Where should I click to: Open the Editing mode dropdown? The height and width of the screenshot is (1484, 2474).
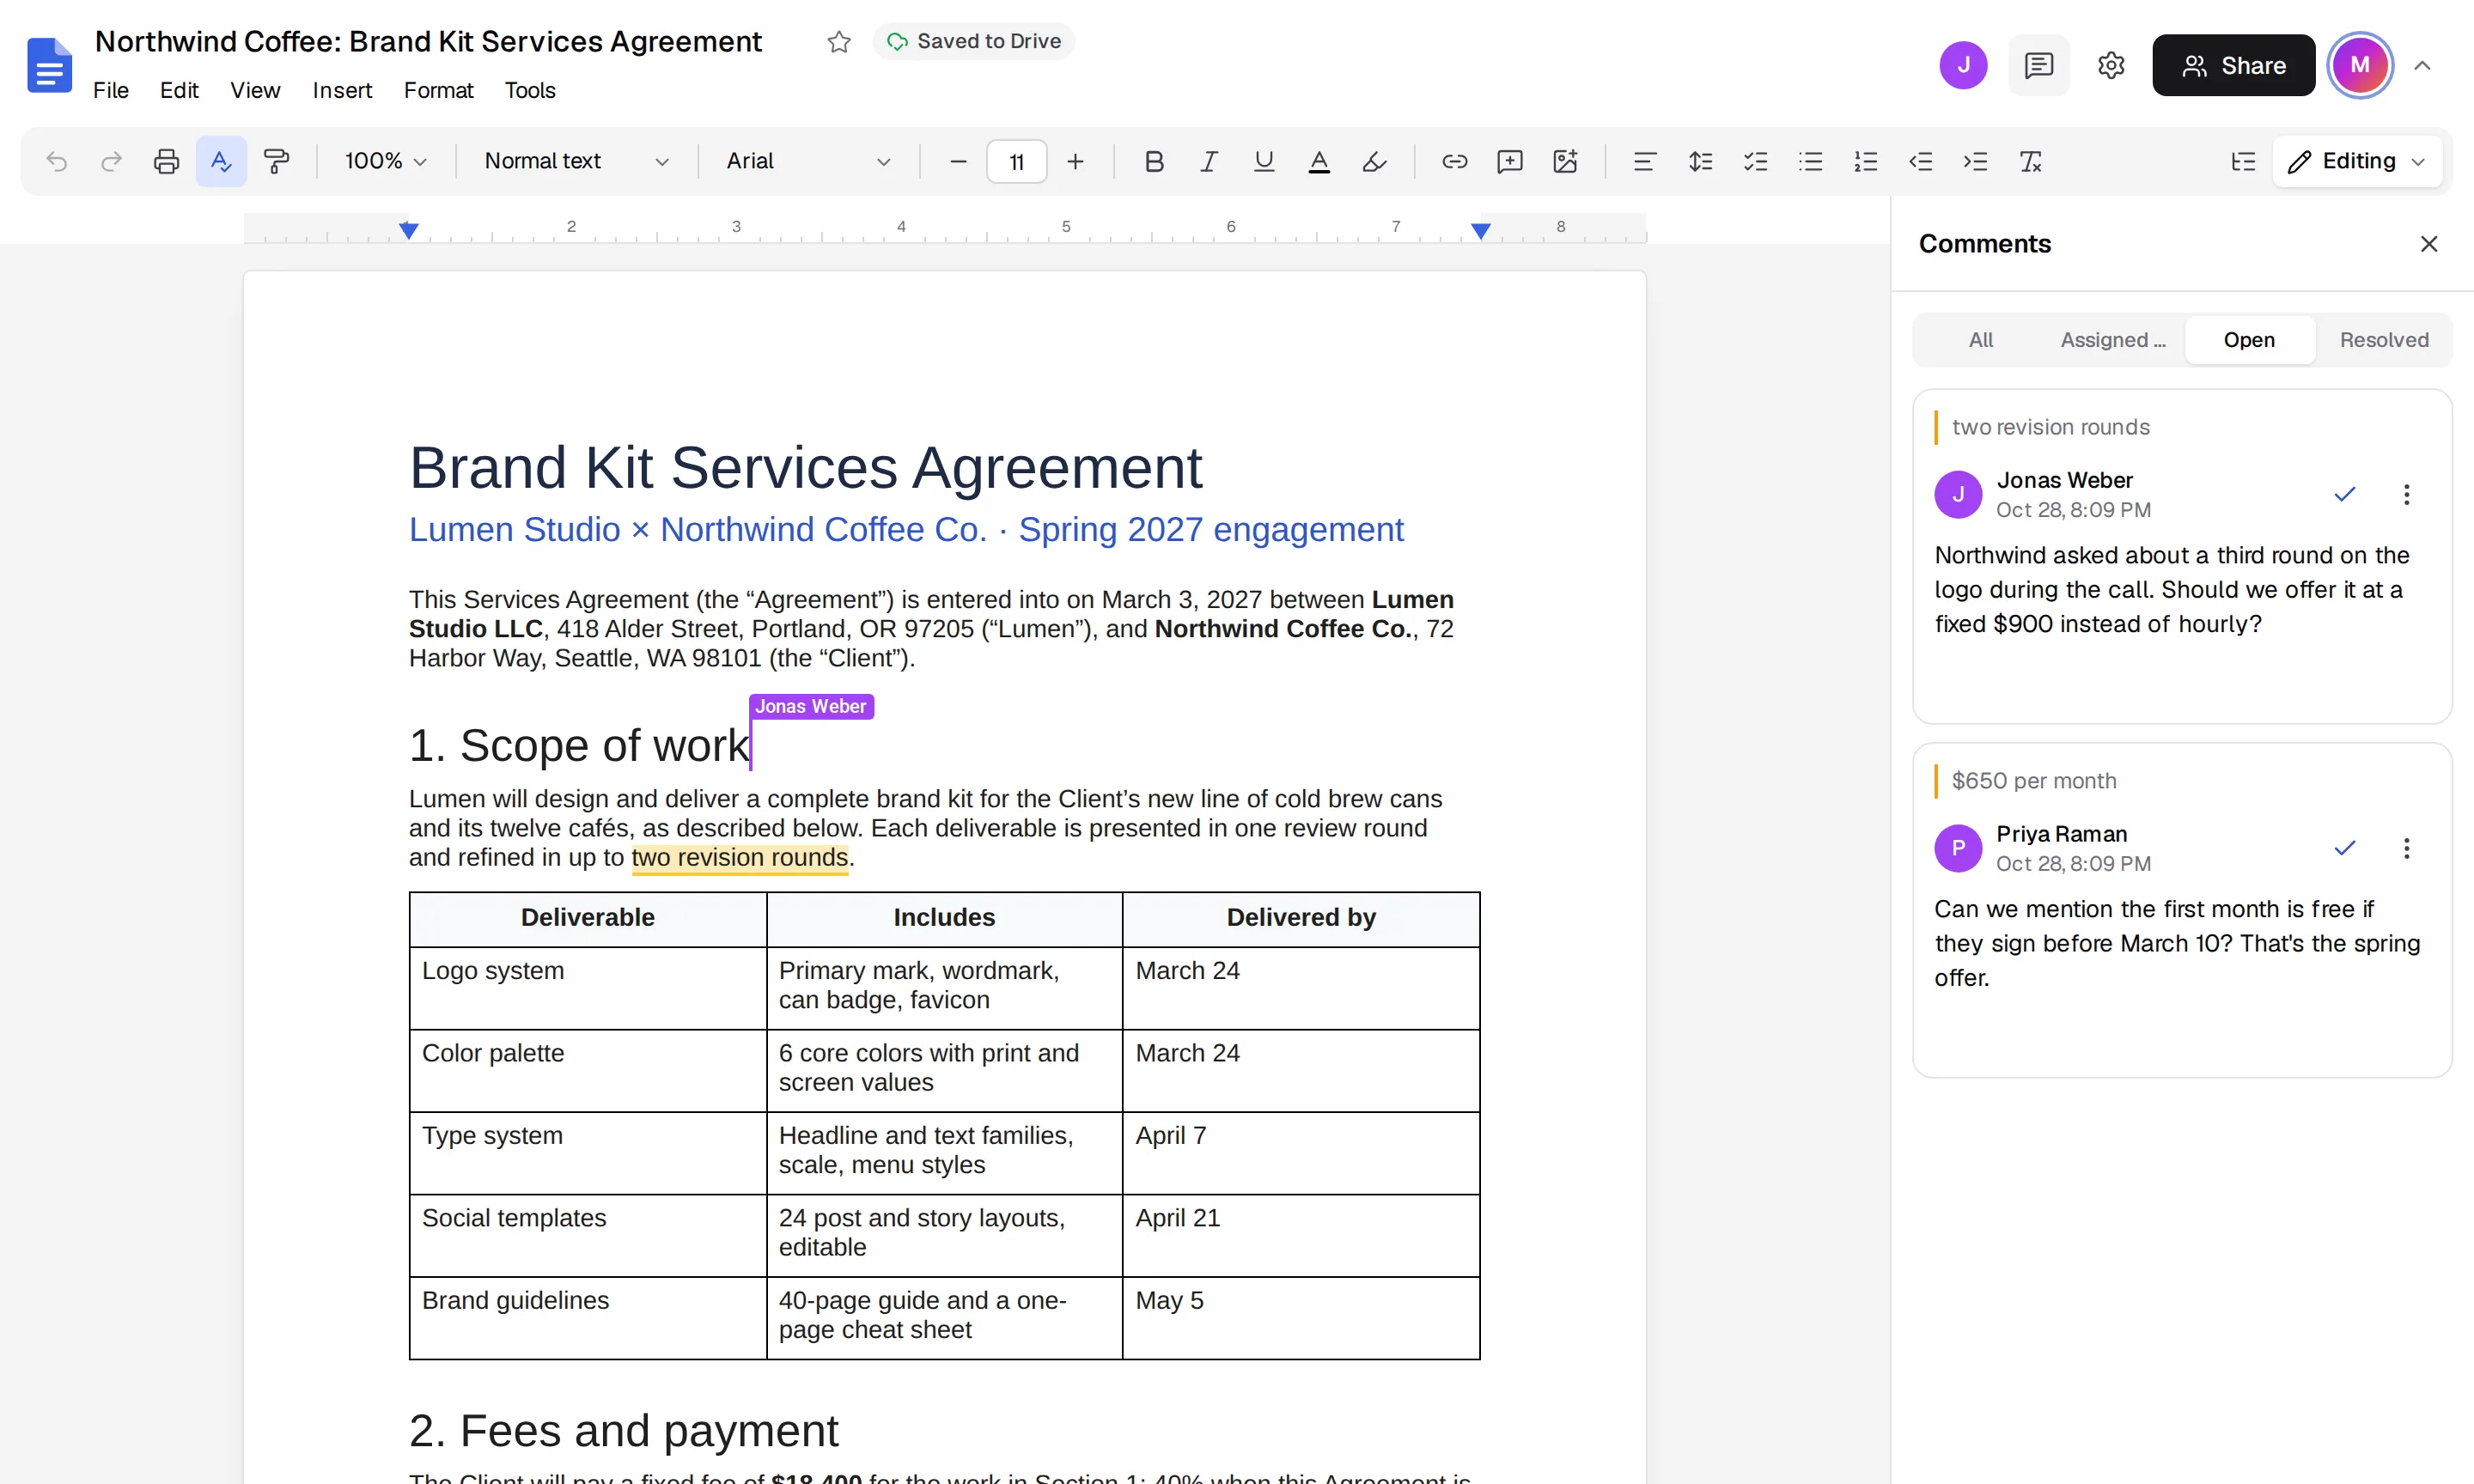tap(2357, 161)
